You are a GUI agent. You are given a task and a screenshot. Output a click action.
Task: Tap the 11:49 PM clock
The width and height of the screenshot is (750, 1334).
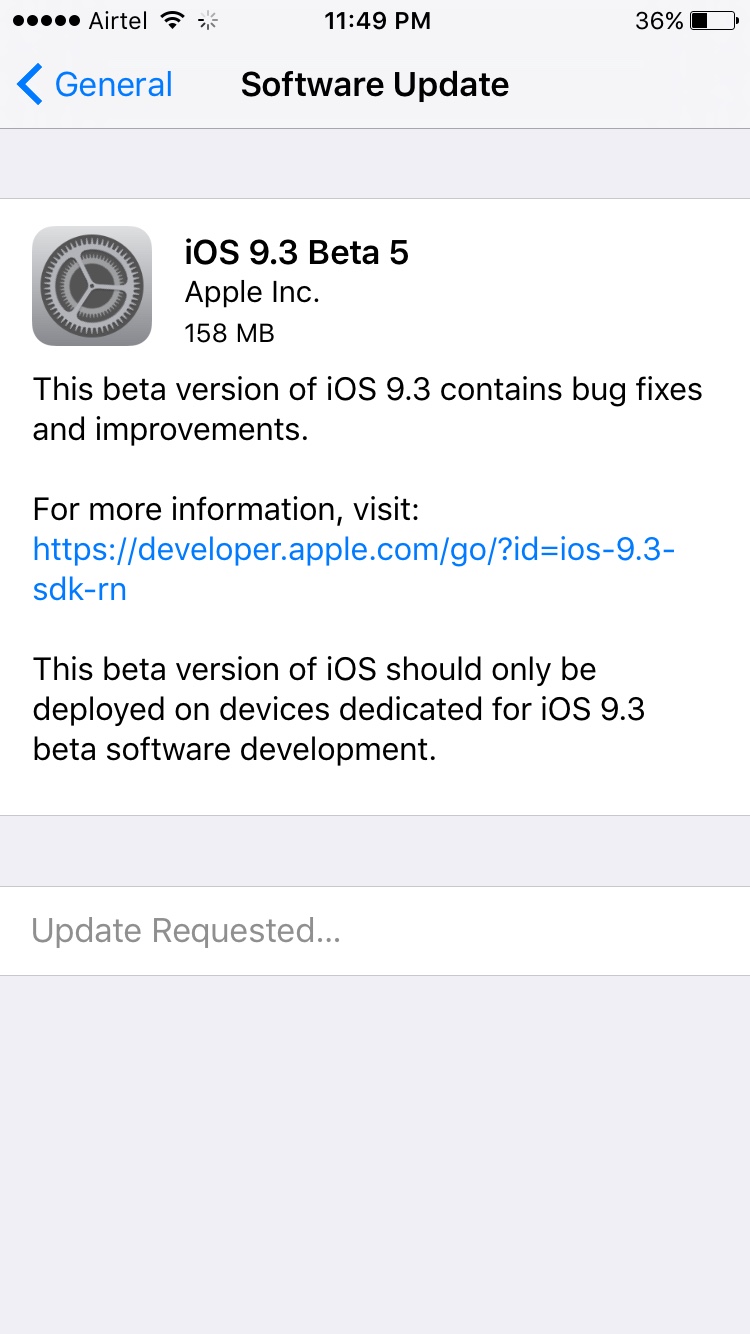point(377,21)
